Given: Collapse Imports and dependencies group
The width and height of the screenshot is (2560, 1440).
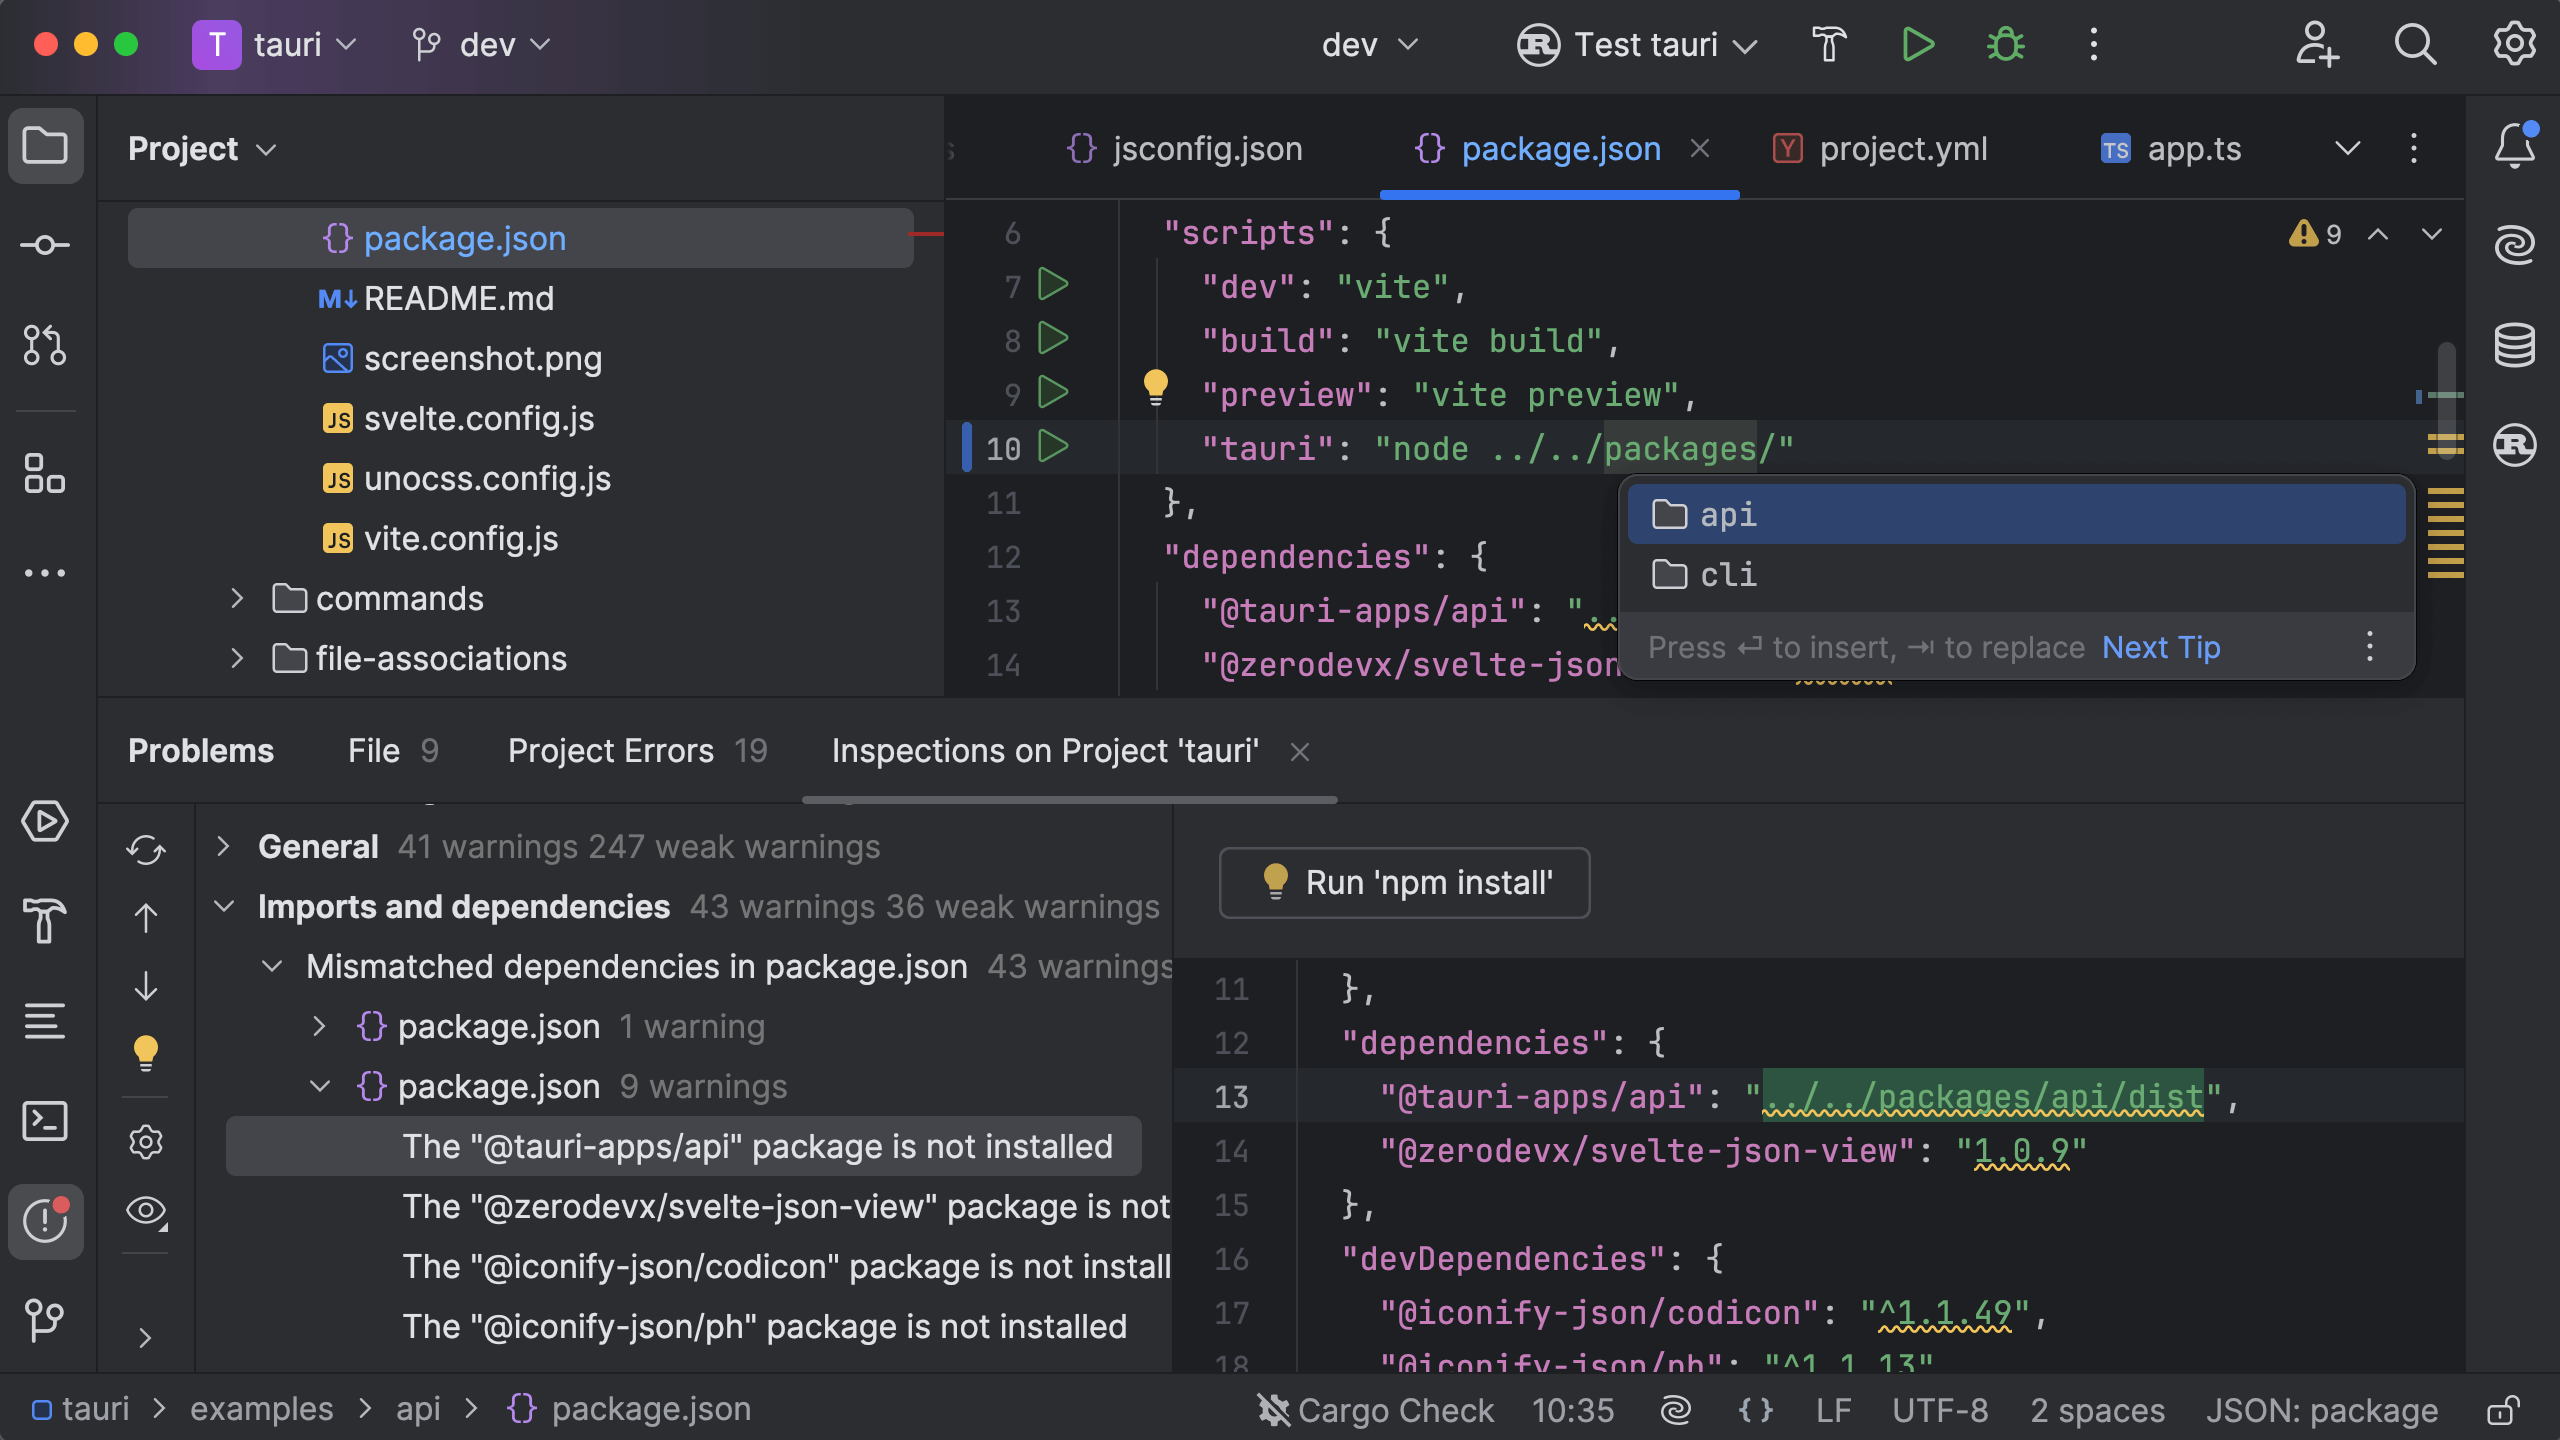Looking at the screenshot, I should tap(224, 907).
